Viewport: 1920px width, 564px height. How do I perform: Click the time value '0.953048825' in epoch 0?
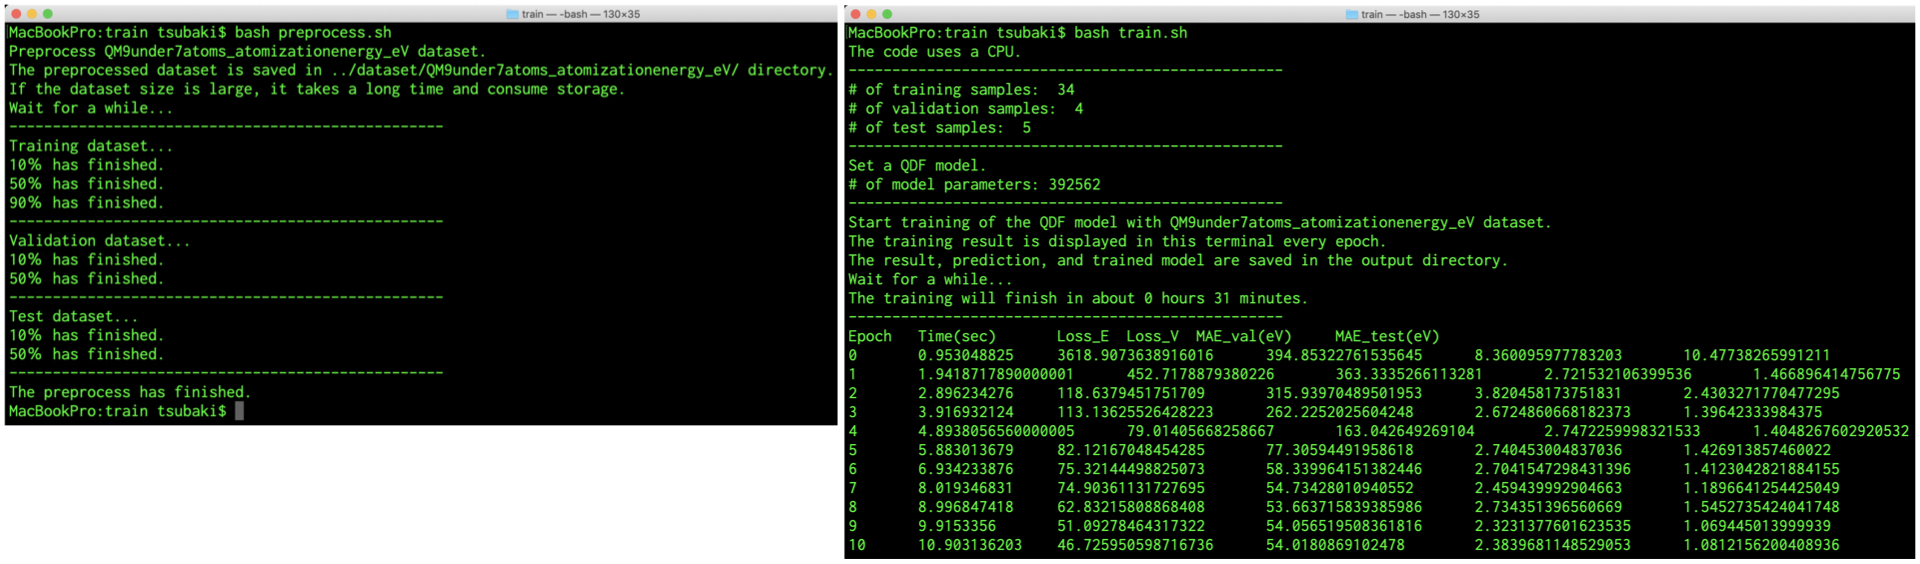point(966,356)
